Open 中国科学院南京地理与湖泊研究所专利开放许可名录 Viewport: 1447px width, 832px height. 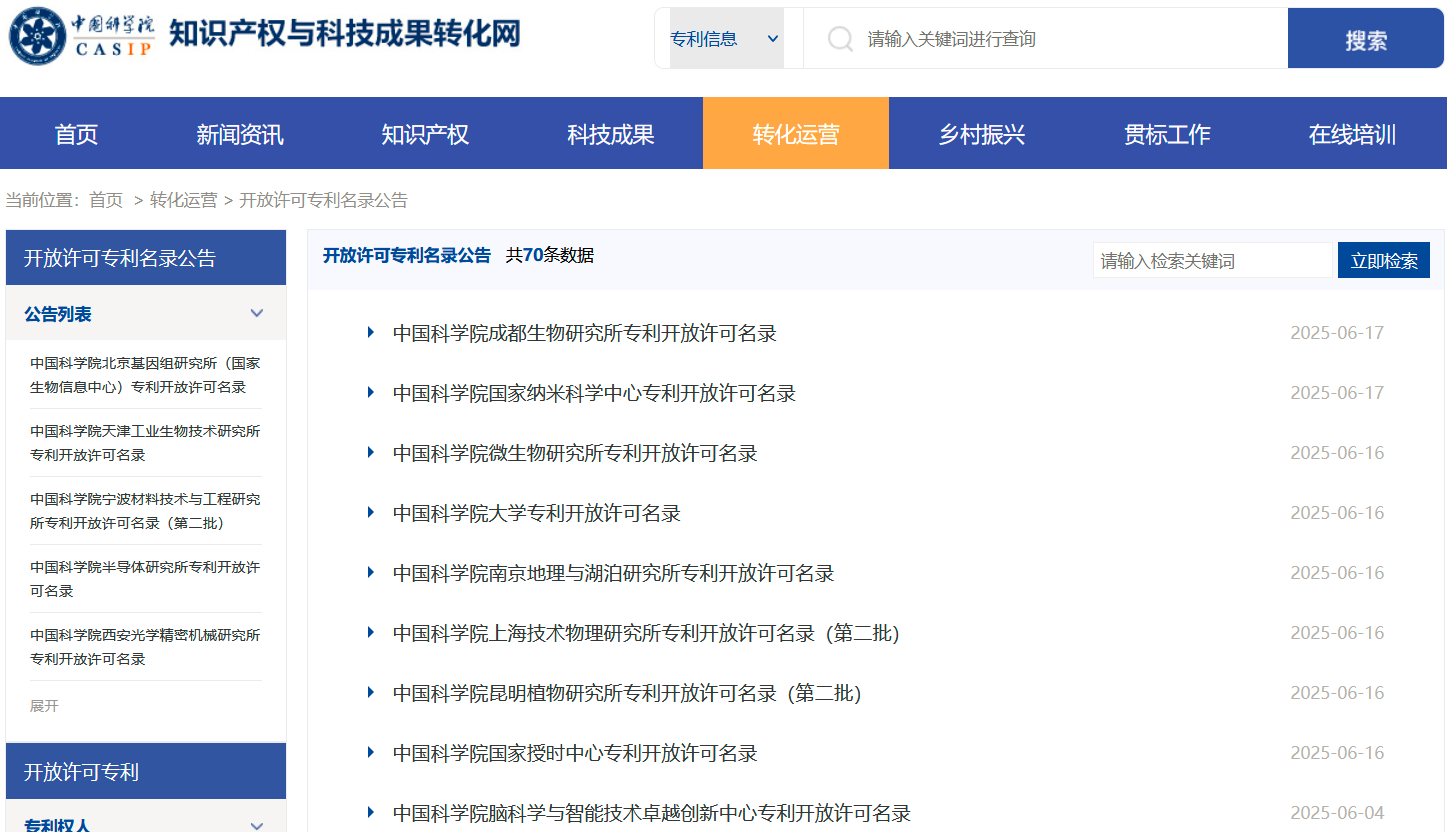point(614,573)
